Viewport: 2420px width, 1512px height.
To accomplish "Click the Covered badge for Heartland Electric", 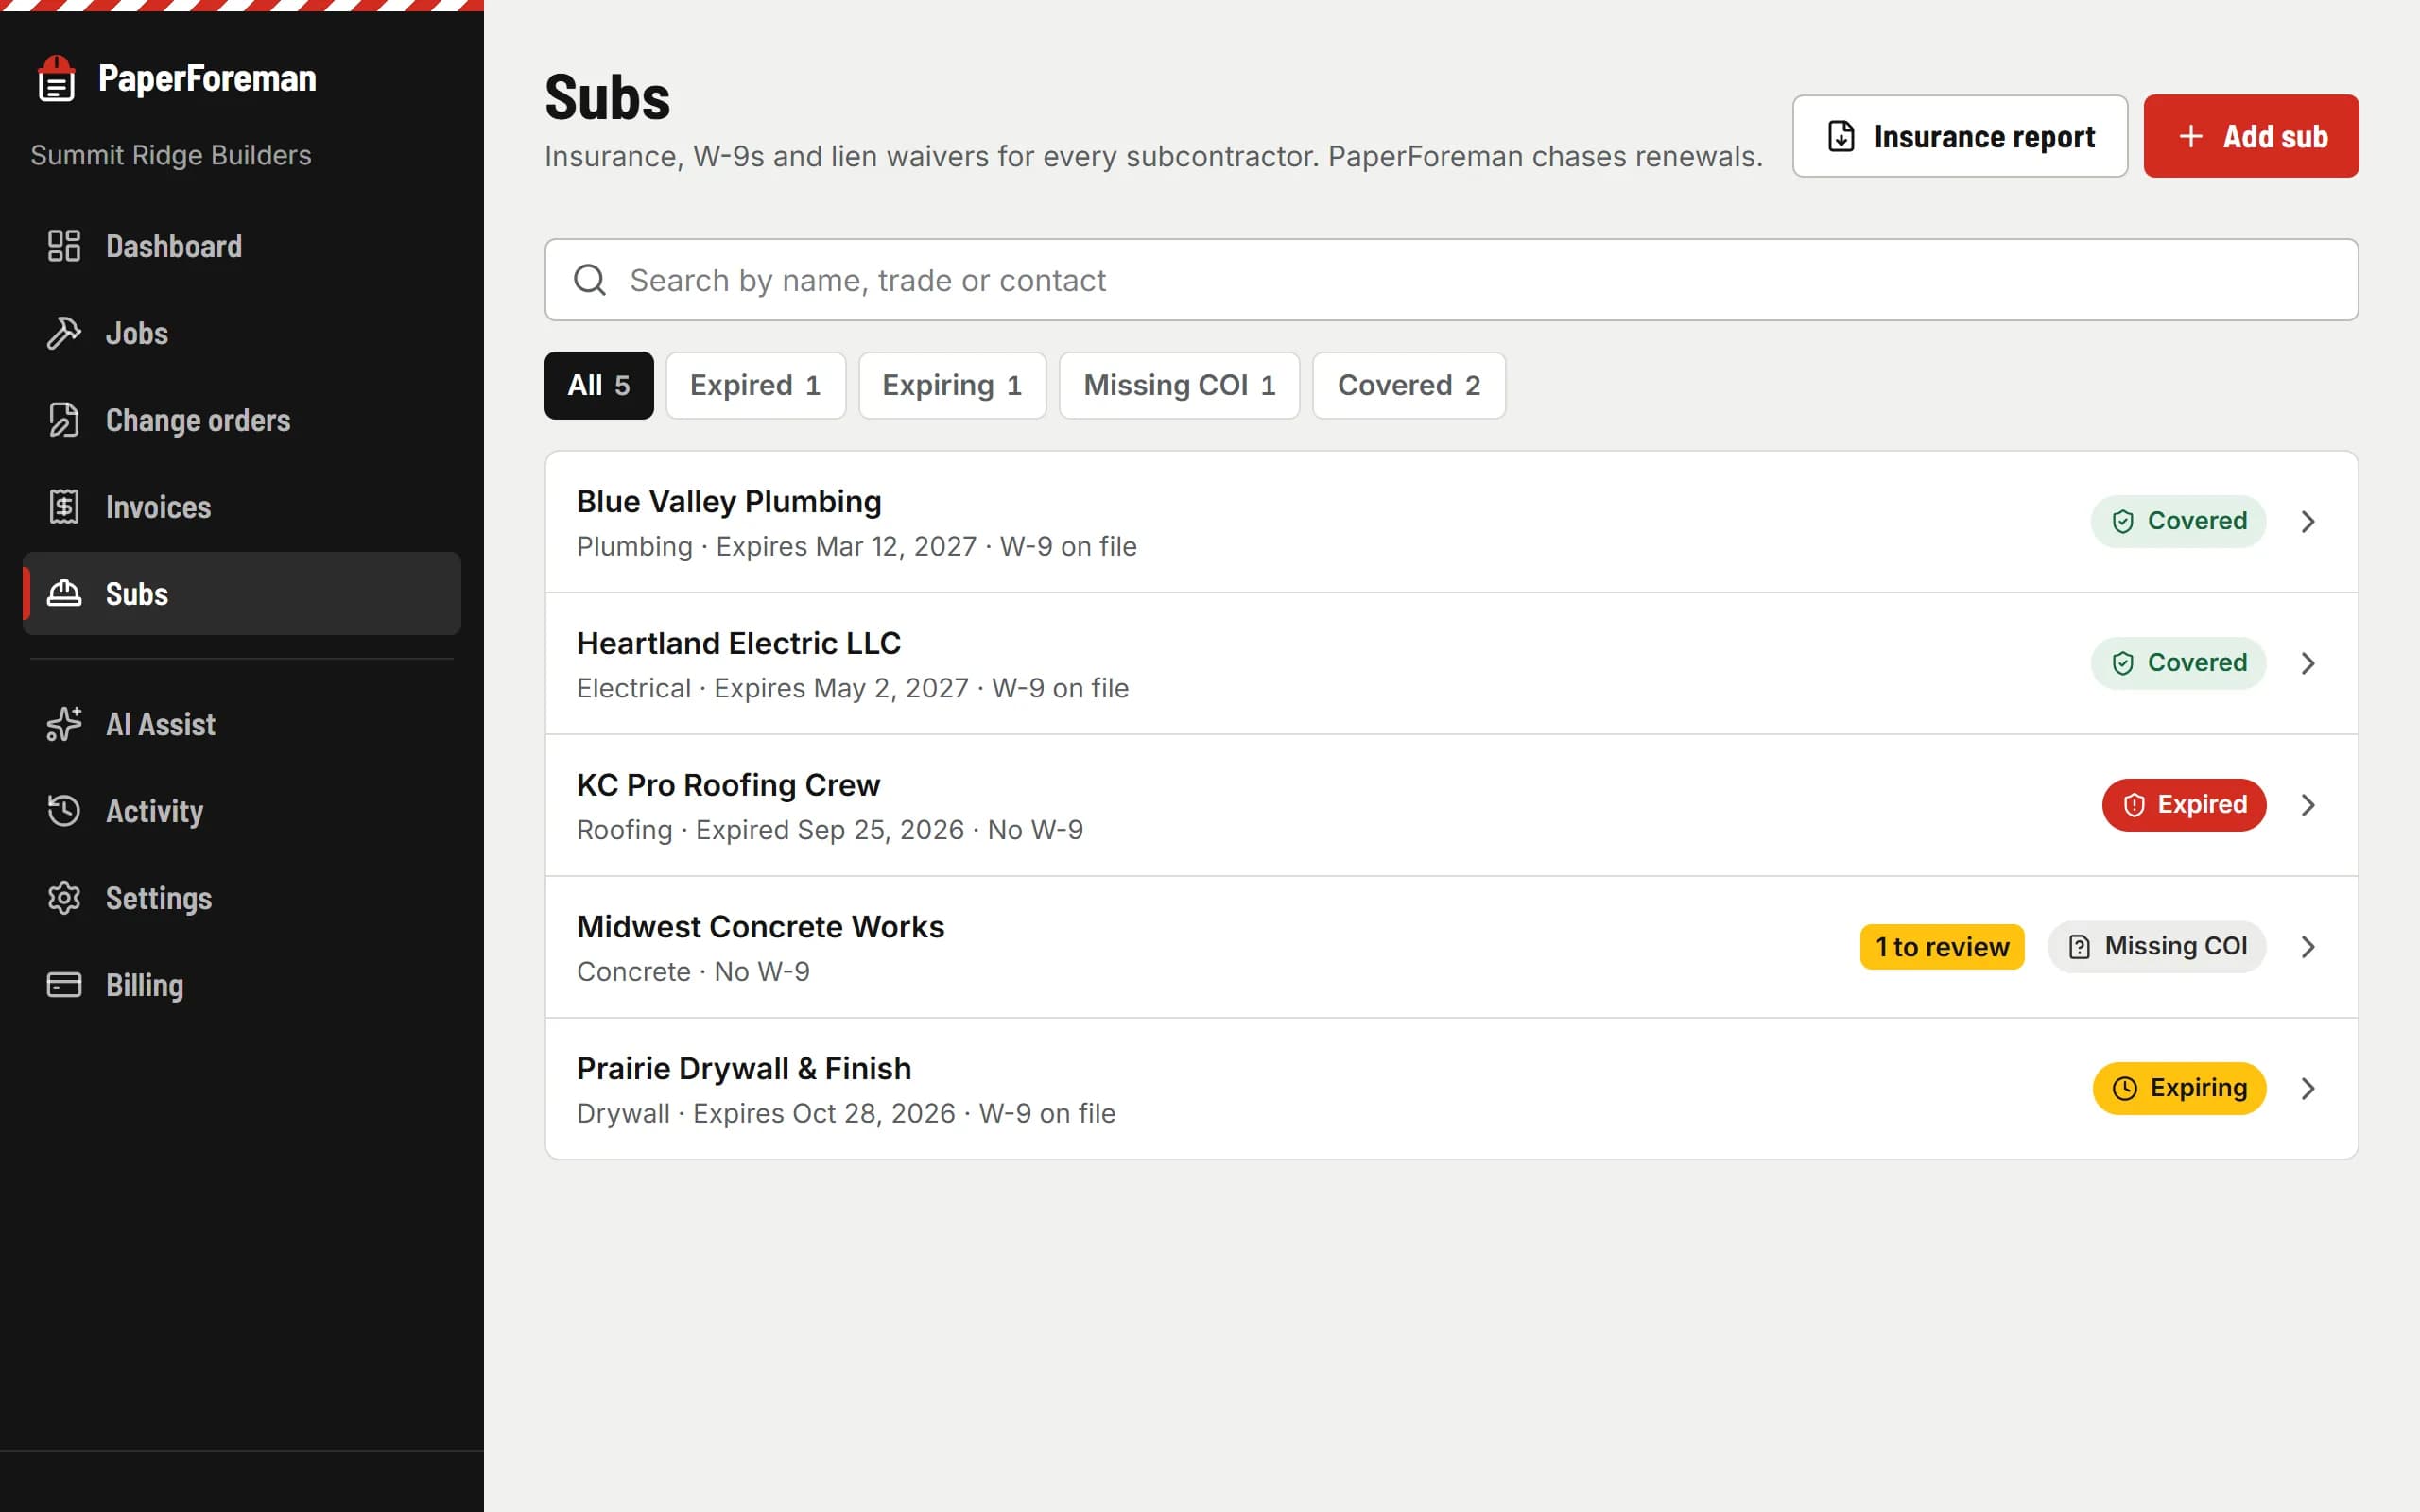I will (2177, 663).
